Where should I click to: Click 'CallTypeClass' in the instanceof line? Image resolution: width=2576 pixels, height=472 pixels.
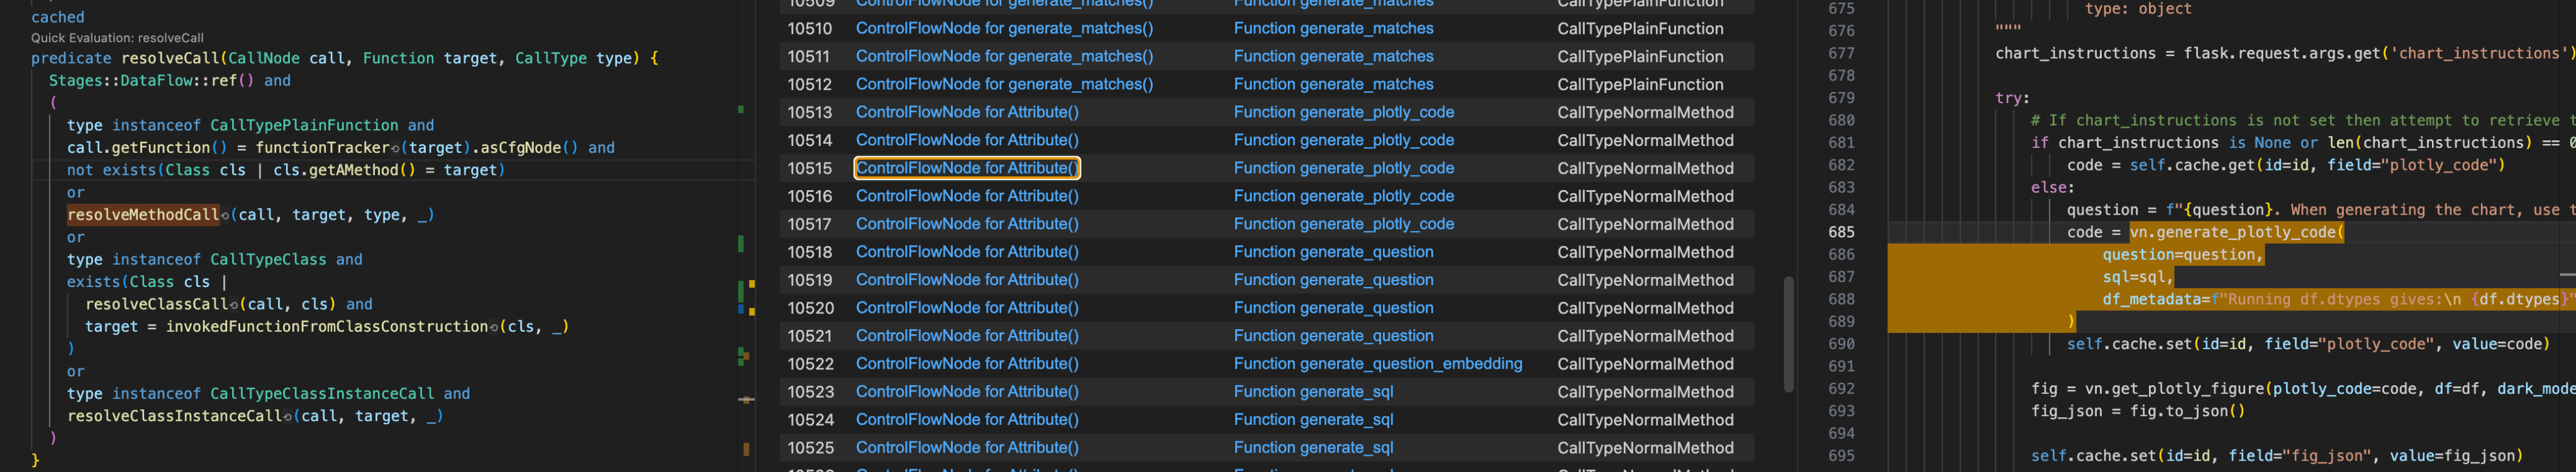(x=268, y=260)
